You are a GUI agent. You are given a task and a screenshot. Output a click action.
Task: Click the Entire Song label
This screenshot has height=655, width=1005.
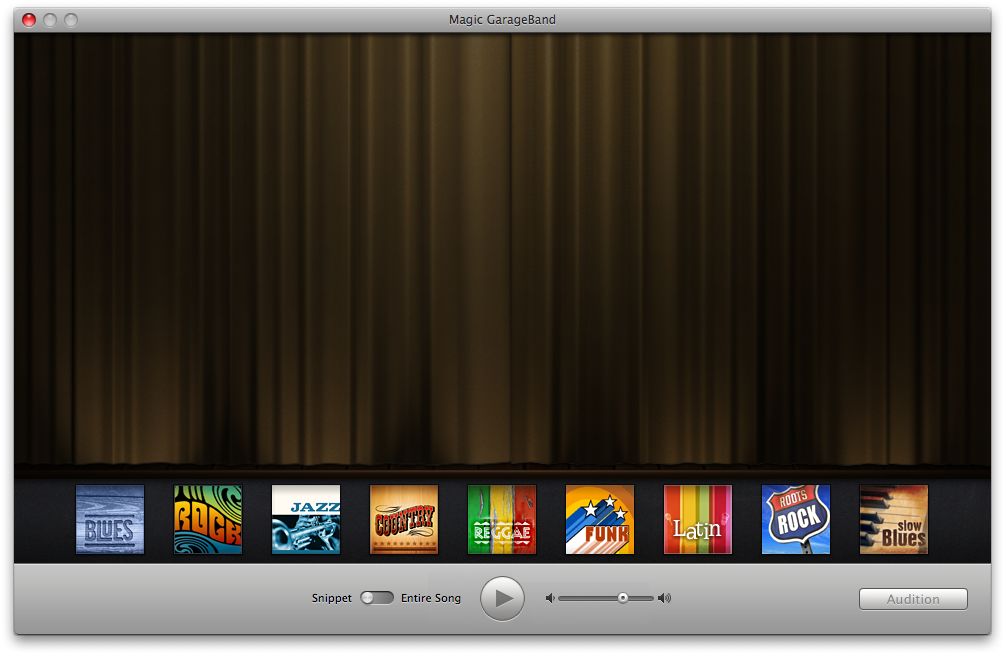[431, 598]
